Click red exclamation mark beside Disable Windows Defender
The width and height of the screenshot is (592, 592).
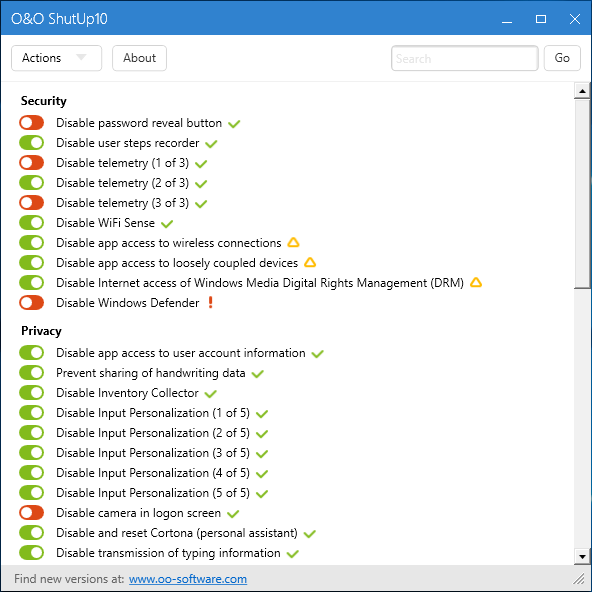211,302
